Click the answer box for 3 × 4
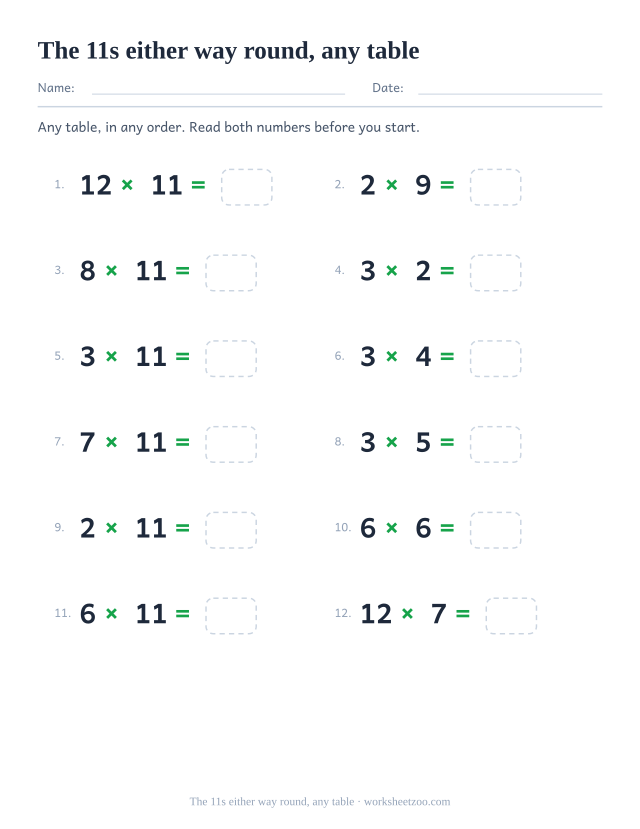640x829 pixels. 496,358
